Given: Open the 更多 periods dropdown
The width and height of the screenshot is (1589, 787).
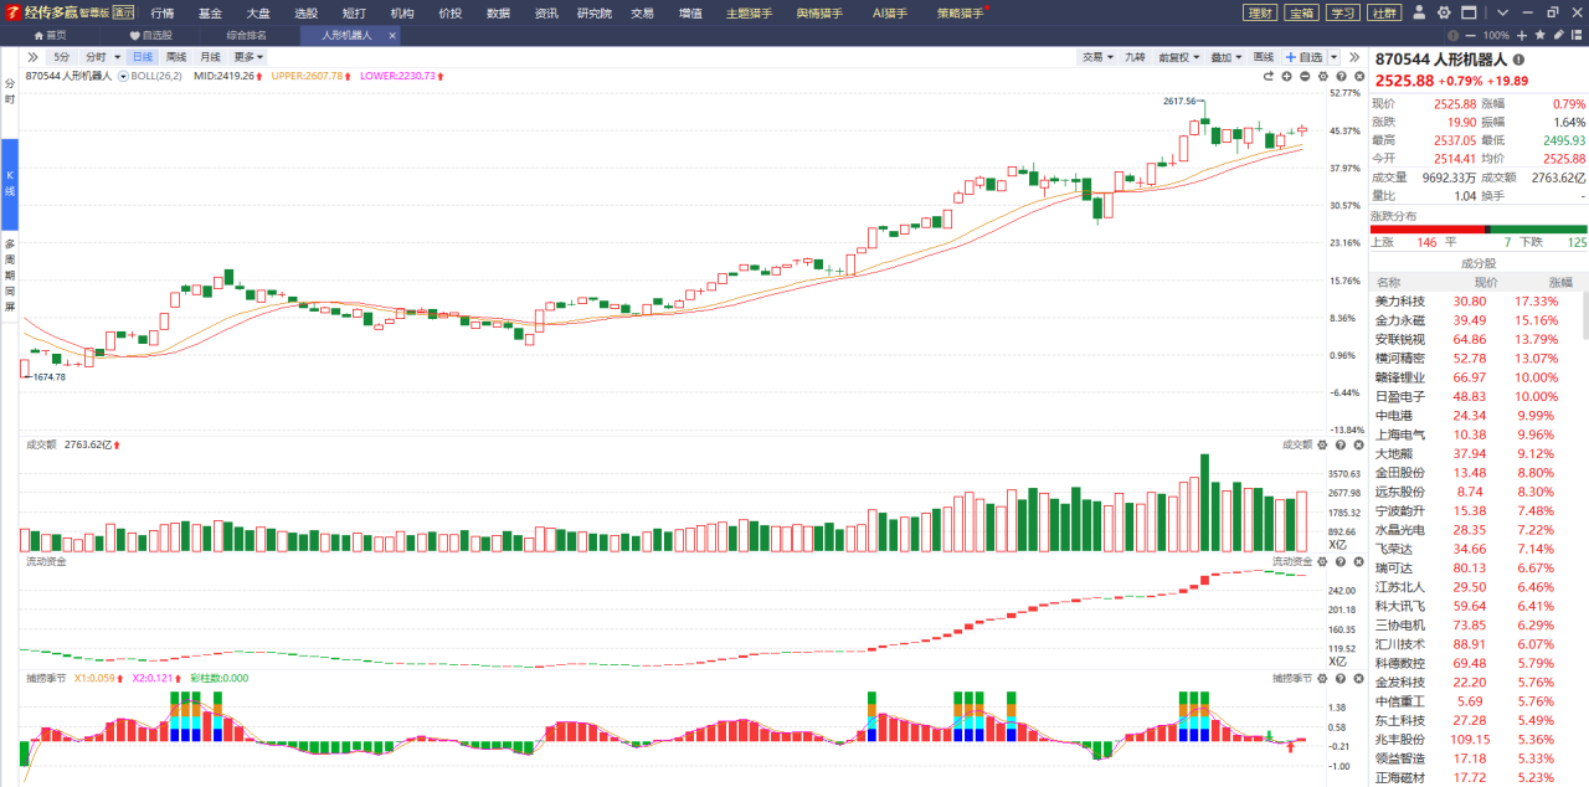Looking at the screenshot, I should (248, 57).
